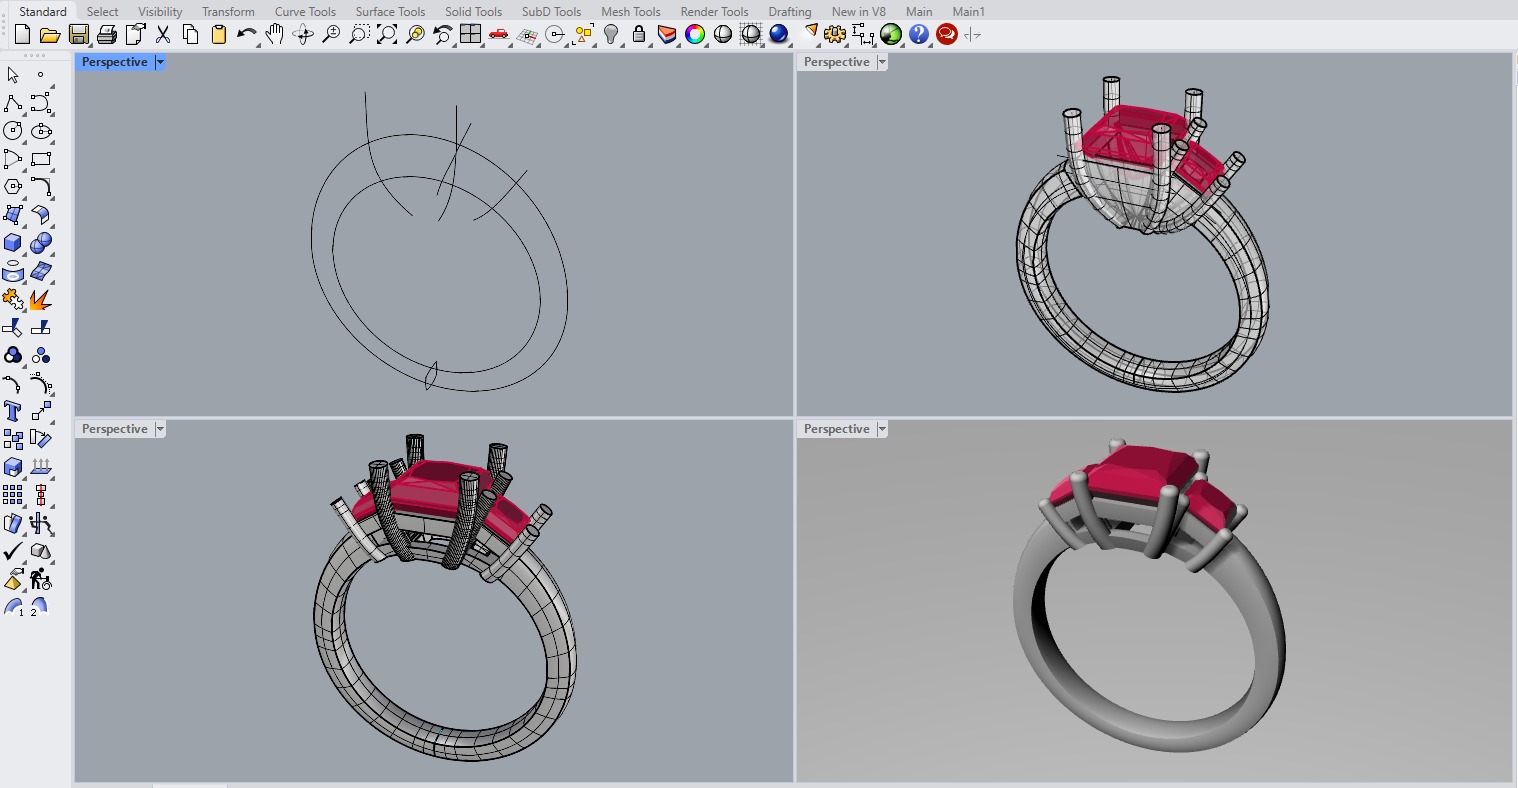Toggle the light bulb Hide objects icon
The width and height of the screenshot is (1518, 788).
[611, 35]
